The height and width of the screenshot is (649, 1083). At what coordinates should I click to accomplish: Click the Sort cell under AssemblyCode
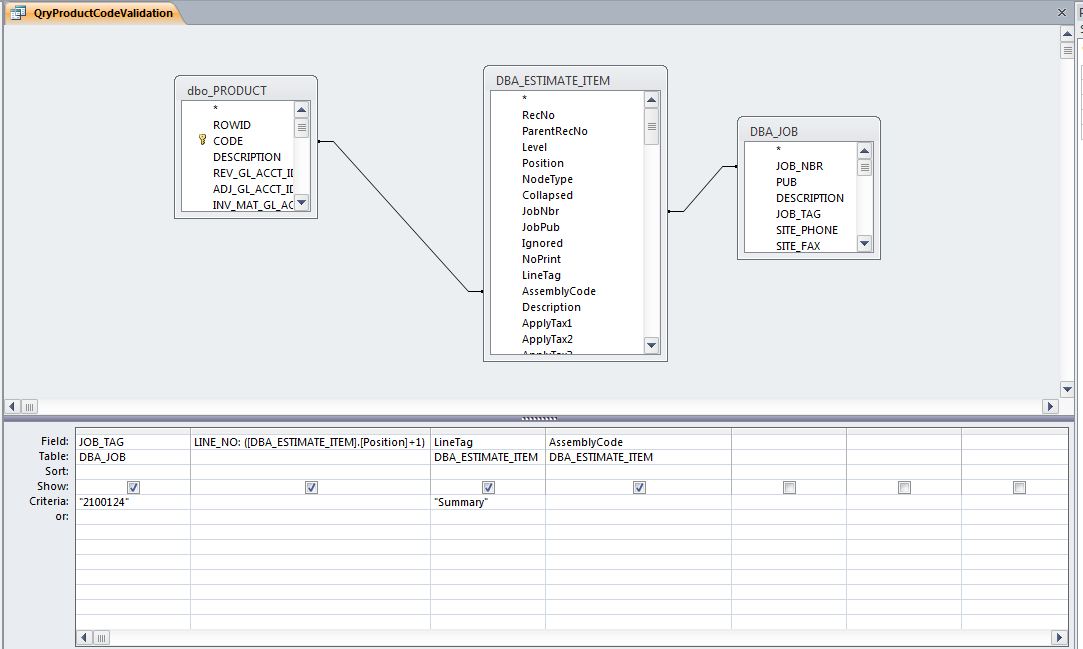pyautogui.click(x=638, y=472)
